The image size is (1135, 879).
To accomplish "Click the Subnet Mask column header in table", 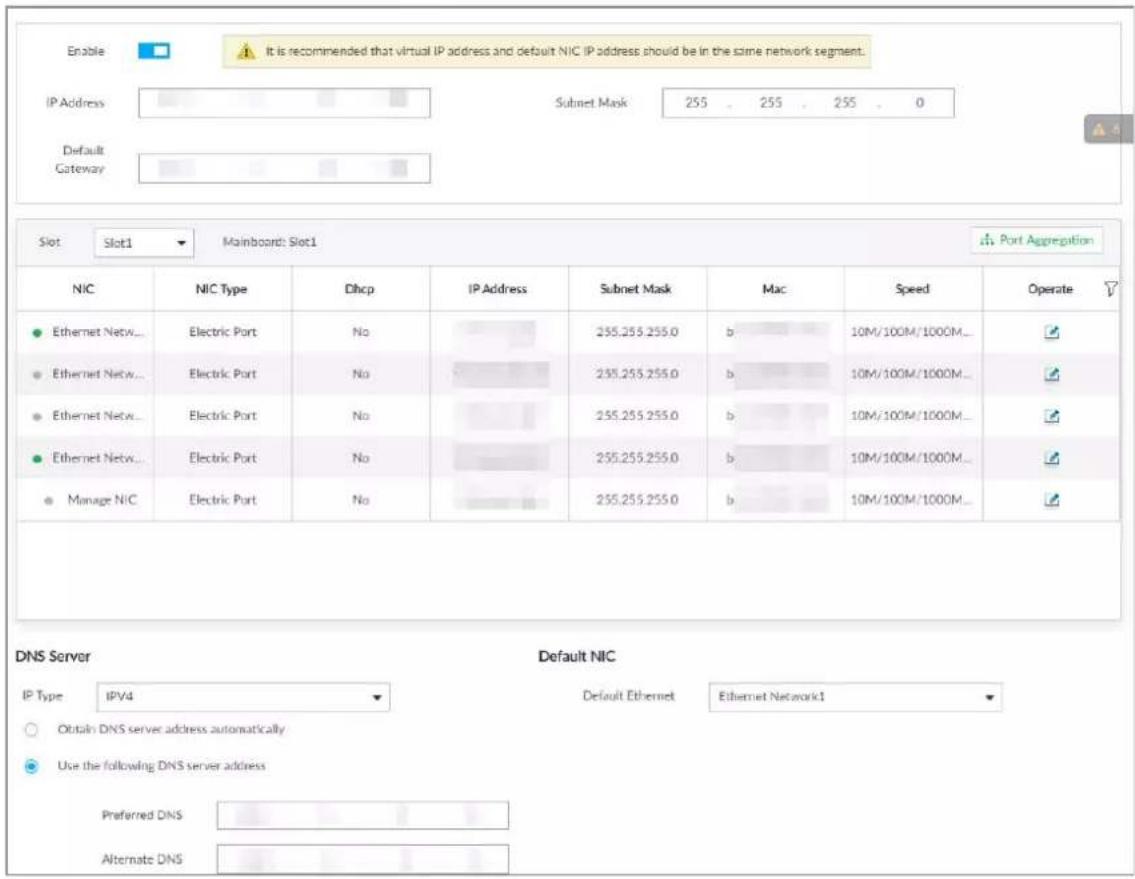I will pyautogui.click(x=636, y=289).
